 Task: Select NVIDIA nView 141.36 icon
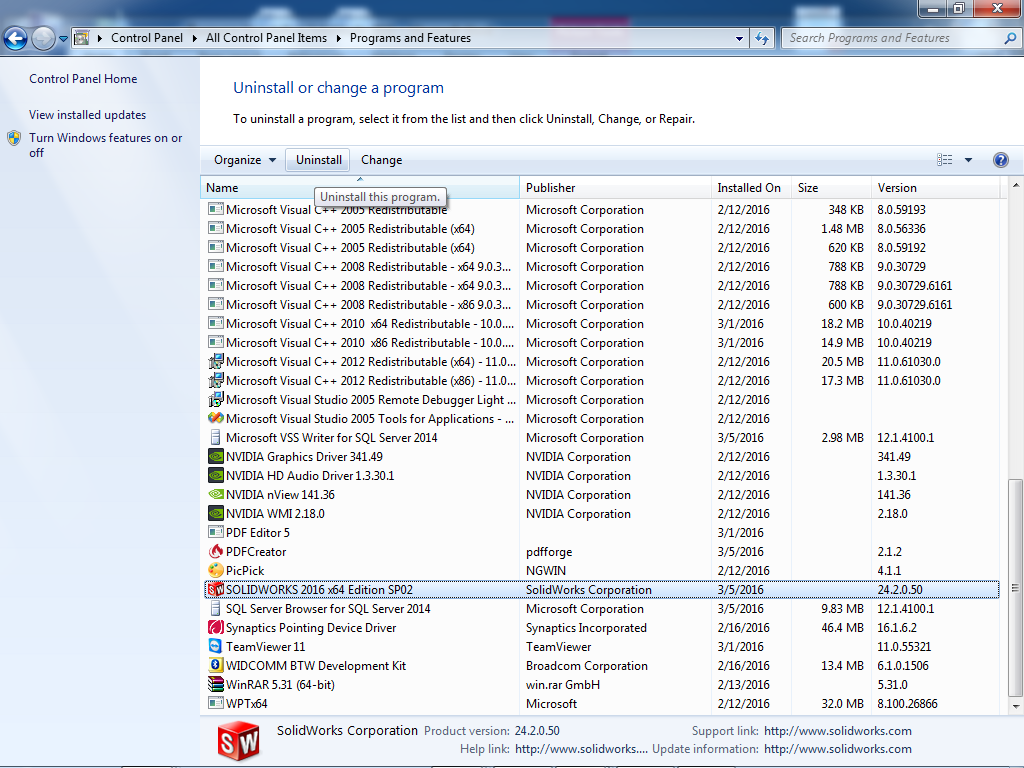coord(216,494)
